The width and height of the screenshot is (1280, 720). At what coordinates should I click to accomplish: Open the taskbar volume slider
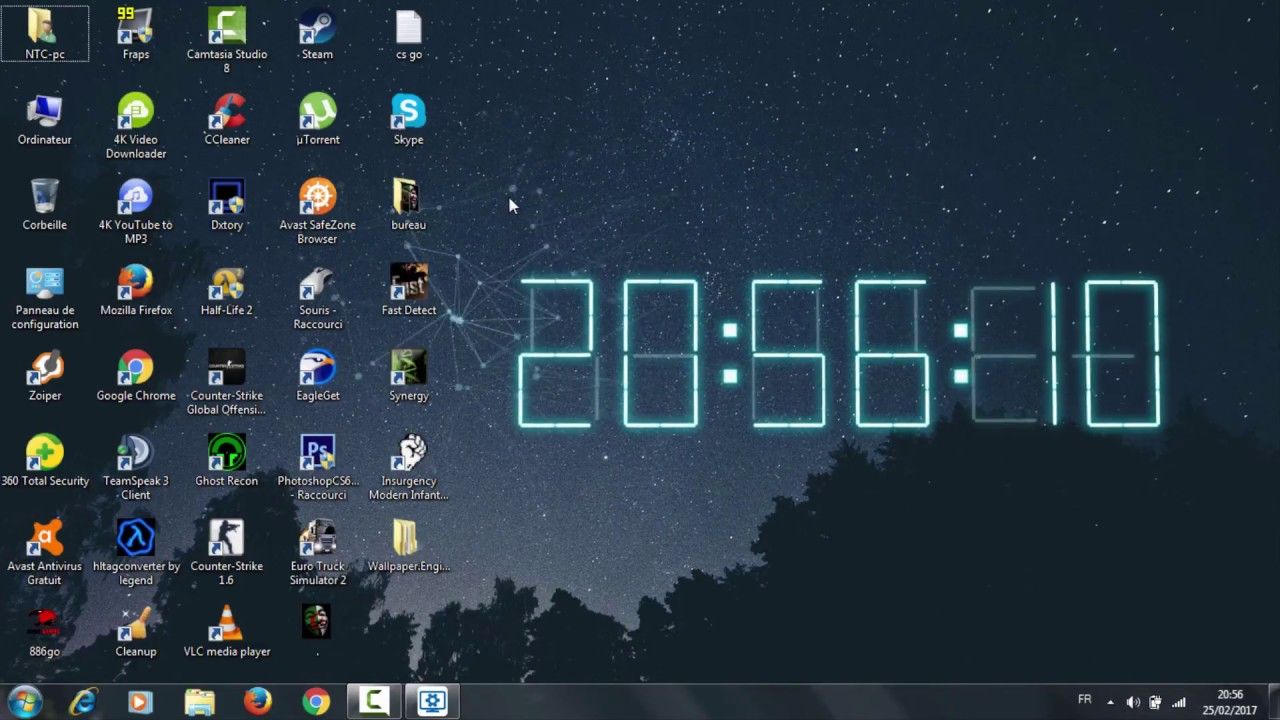point(1133,701)
